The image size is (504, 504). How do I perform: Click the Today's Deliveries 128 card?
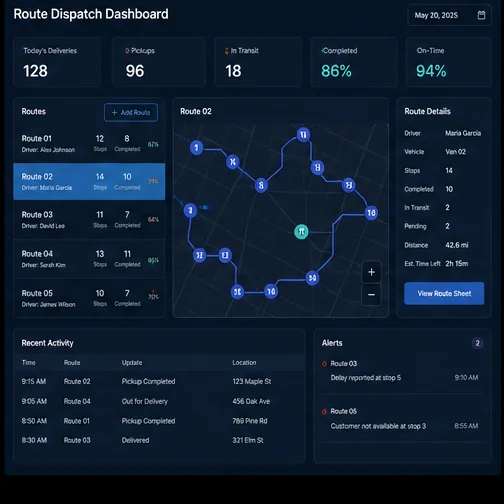(57, 62)
